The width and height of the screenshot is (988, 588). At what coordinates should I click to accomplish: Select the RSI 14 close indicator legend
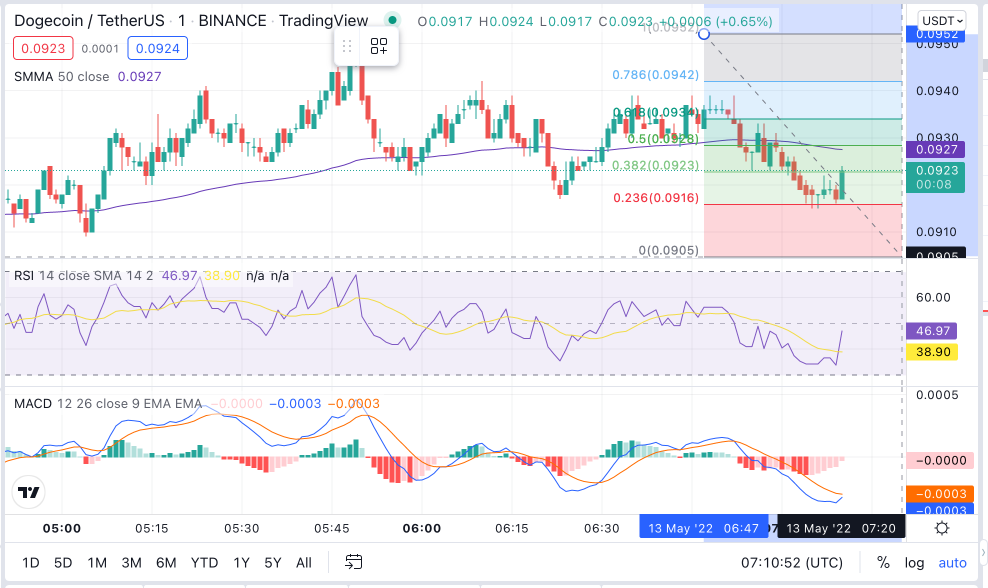[x=83, y=276]
